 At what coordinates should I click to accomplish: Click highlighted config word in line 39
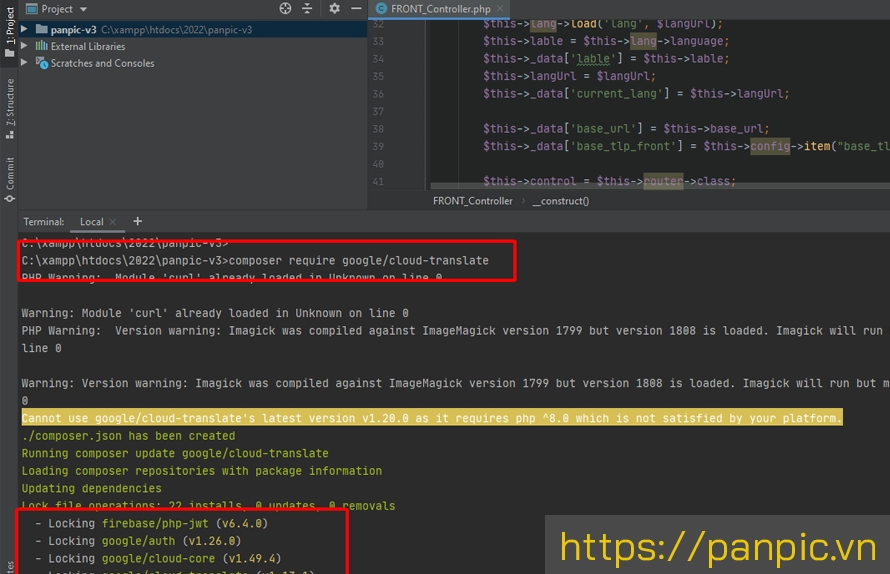coord(770,146)
